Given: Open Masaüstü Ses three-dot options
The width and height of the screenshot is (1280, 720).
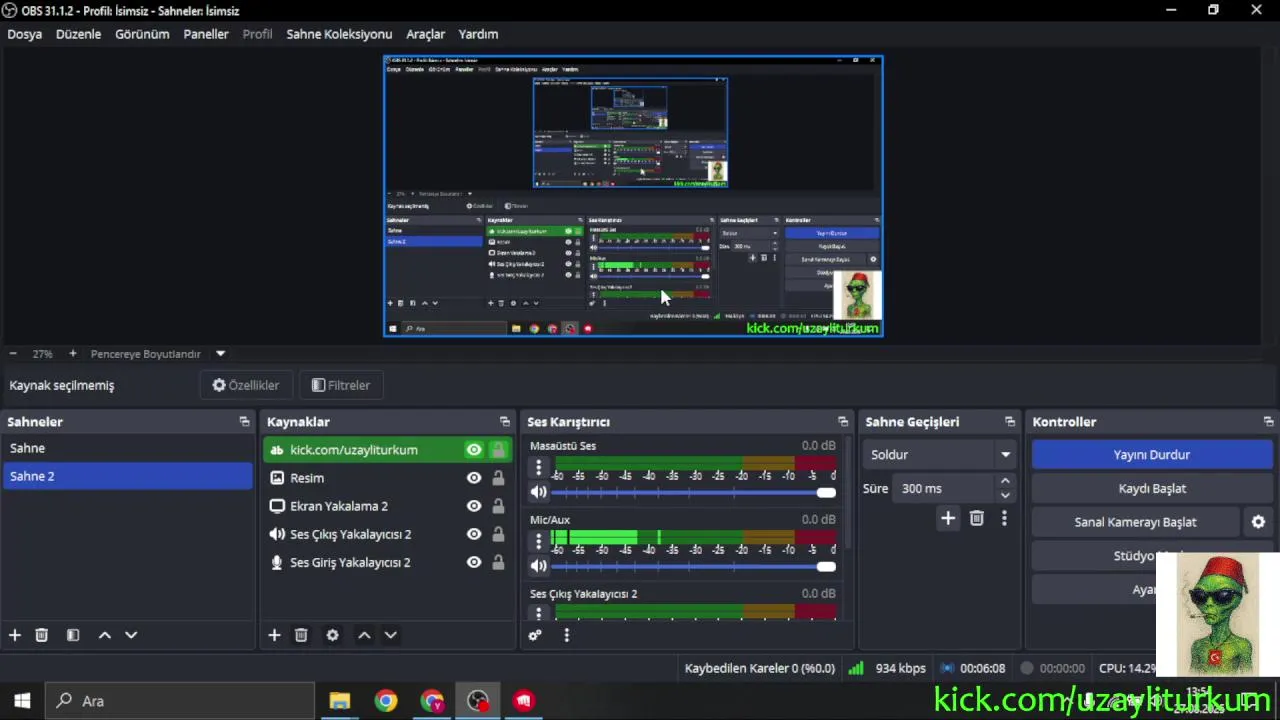Looking at the screenshot, I should click(539, 467).
